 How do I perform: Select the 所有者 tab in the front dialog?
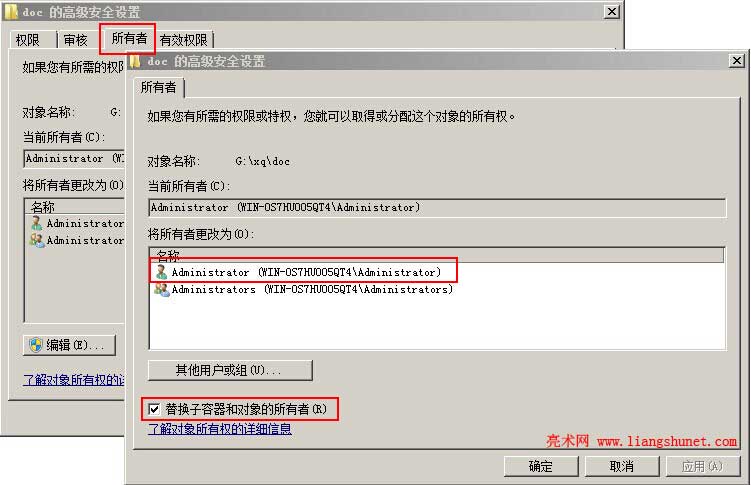point(159,88)
